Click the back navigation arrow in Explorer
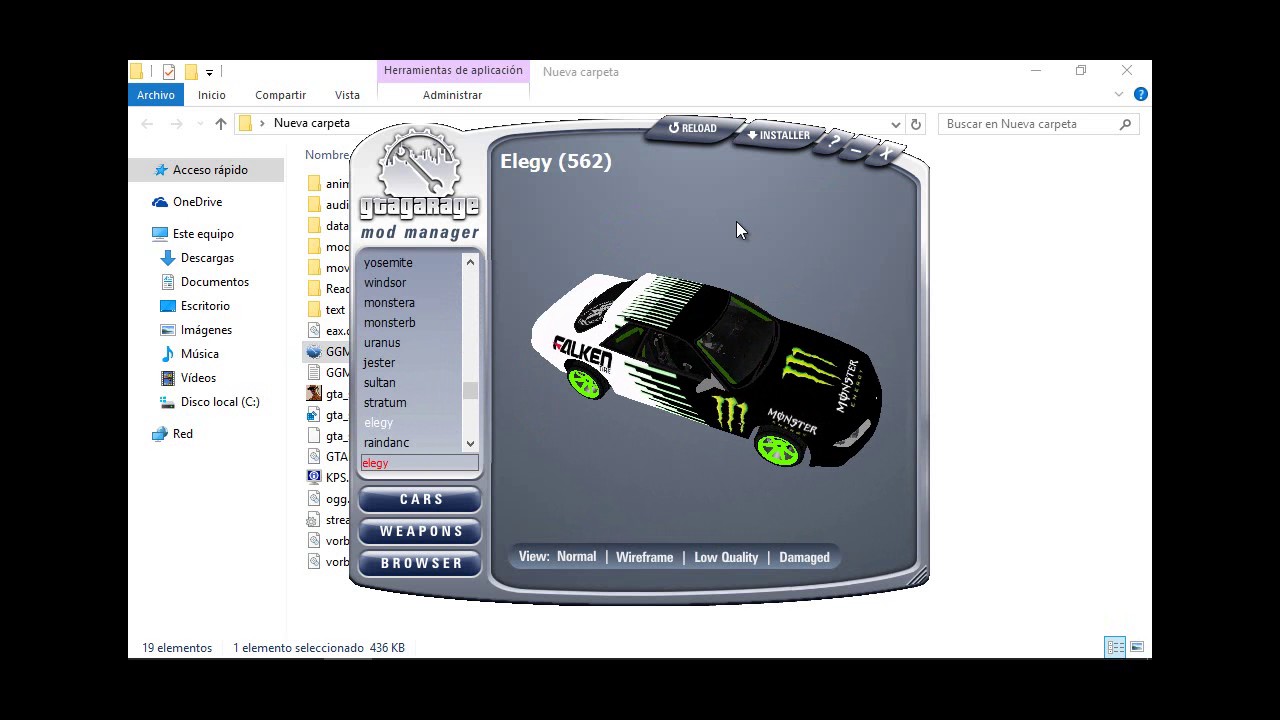The image size is (1280, 720). click(x=147, y=123)
